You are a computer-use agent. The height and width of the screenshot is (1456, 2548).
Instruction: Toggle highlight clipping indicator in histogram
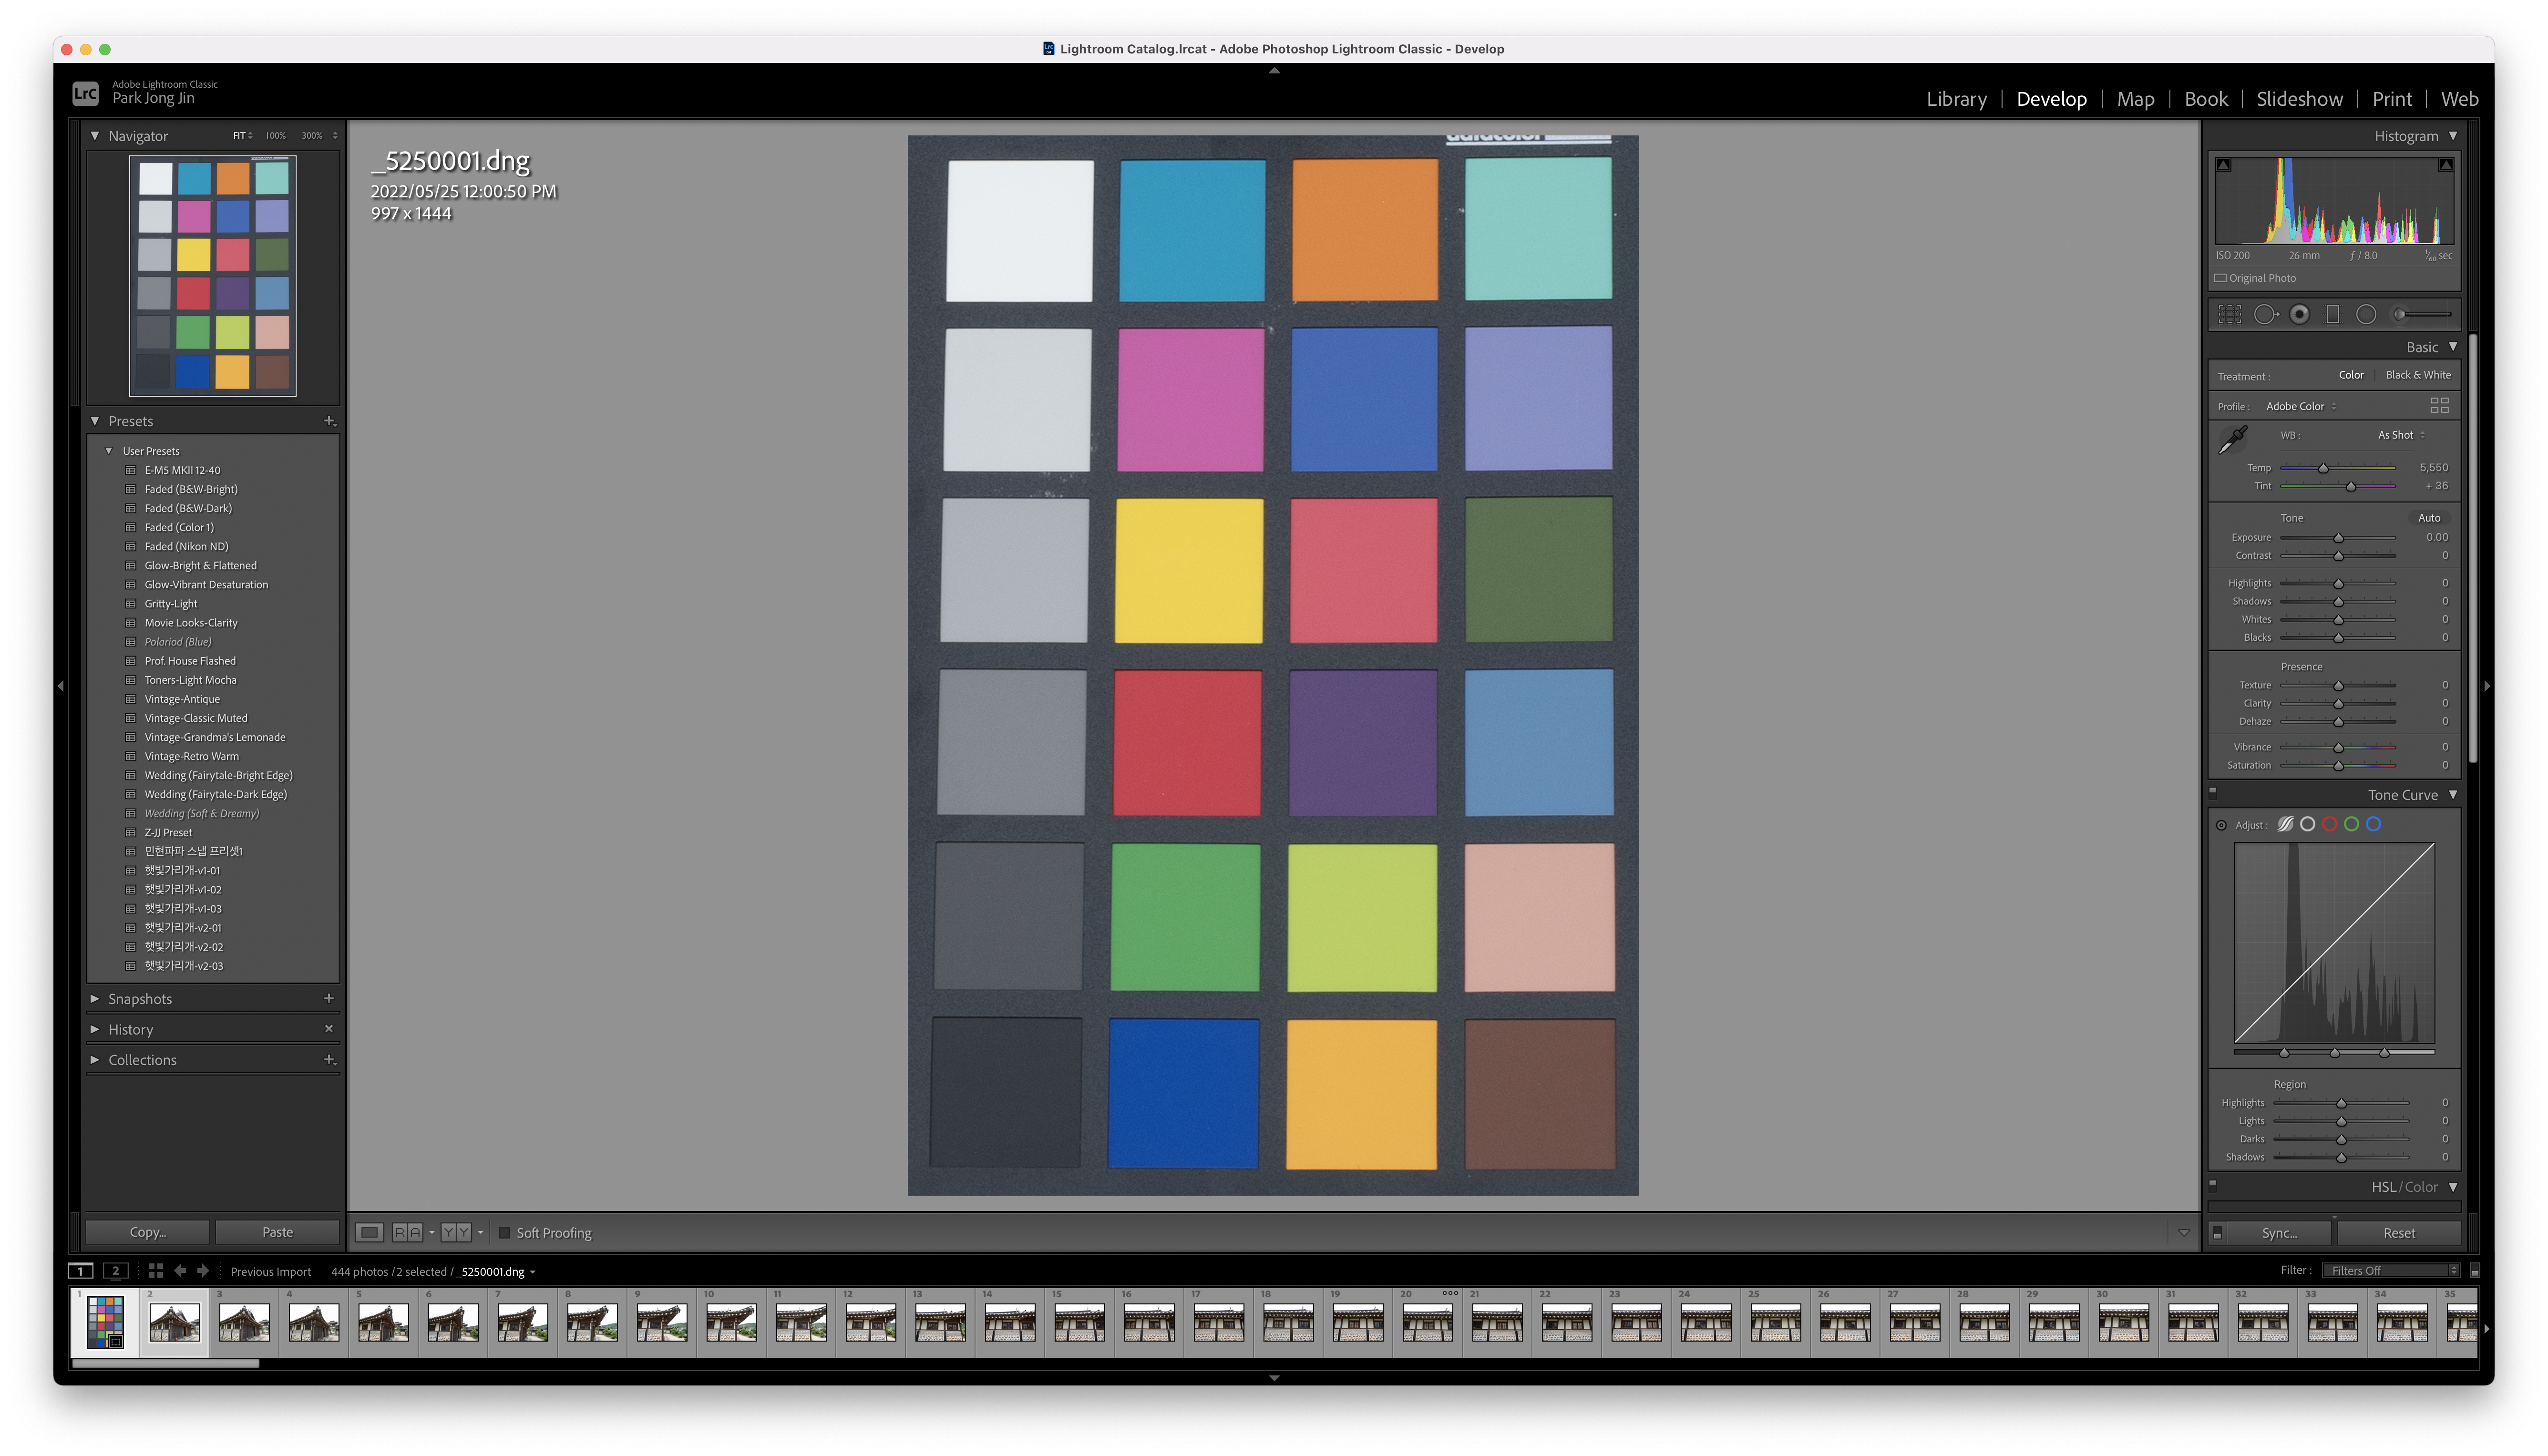(x=2445, y=165)
